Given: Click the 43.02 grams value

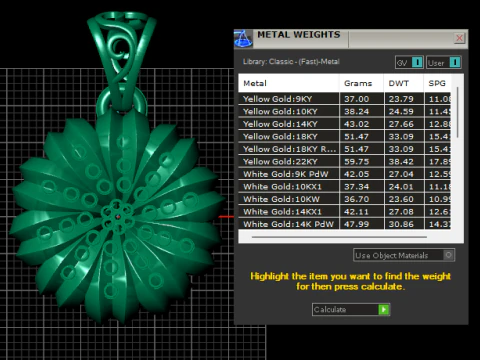Looking at the screenshot, I should coord(357,124).
